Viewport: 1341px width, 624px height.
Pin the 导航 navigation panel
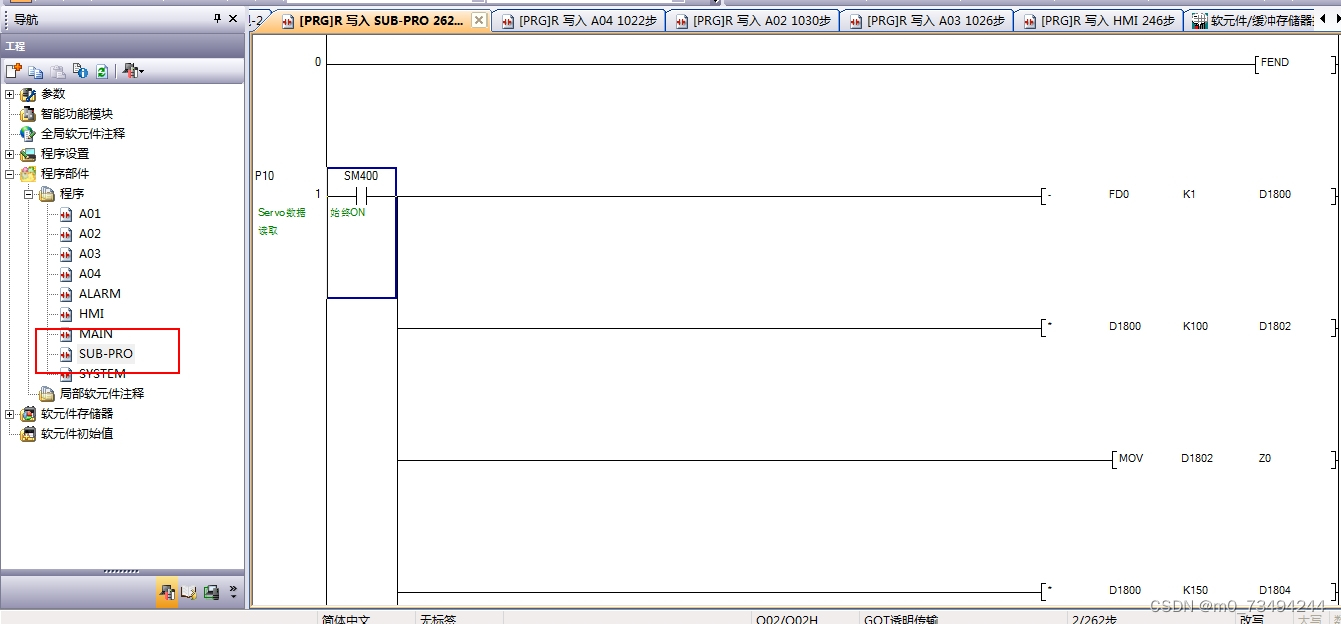[x=218, y=18]
